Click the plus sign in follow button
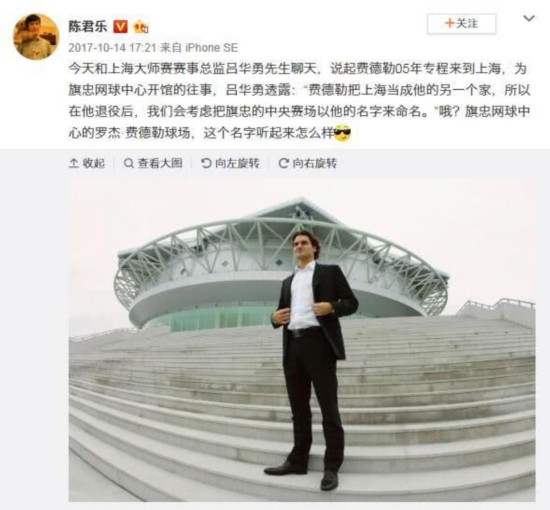 click(x=449, y=24)
